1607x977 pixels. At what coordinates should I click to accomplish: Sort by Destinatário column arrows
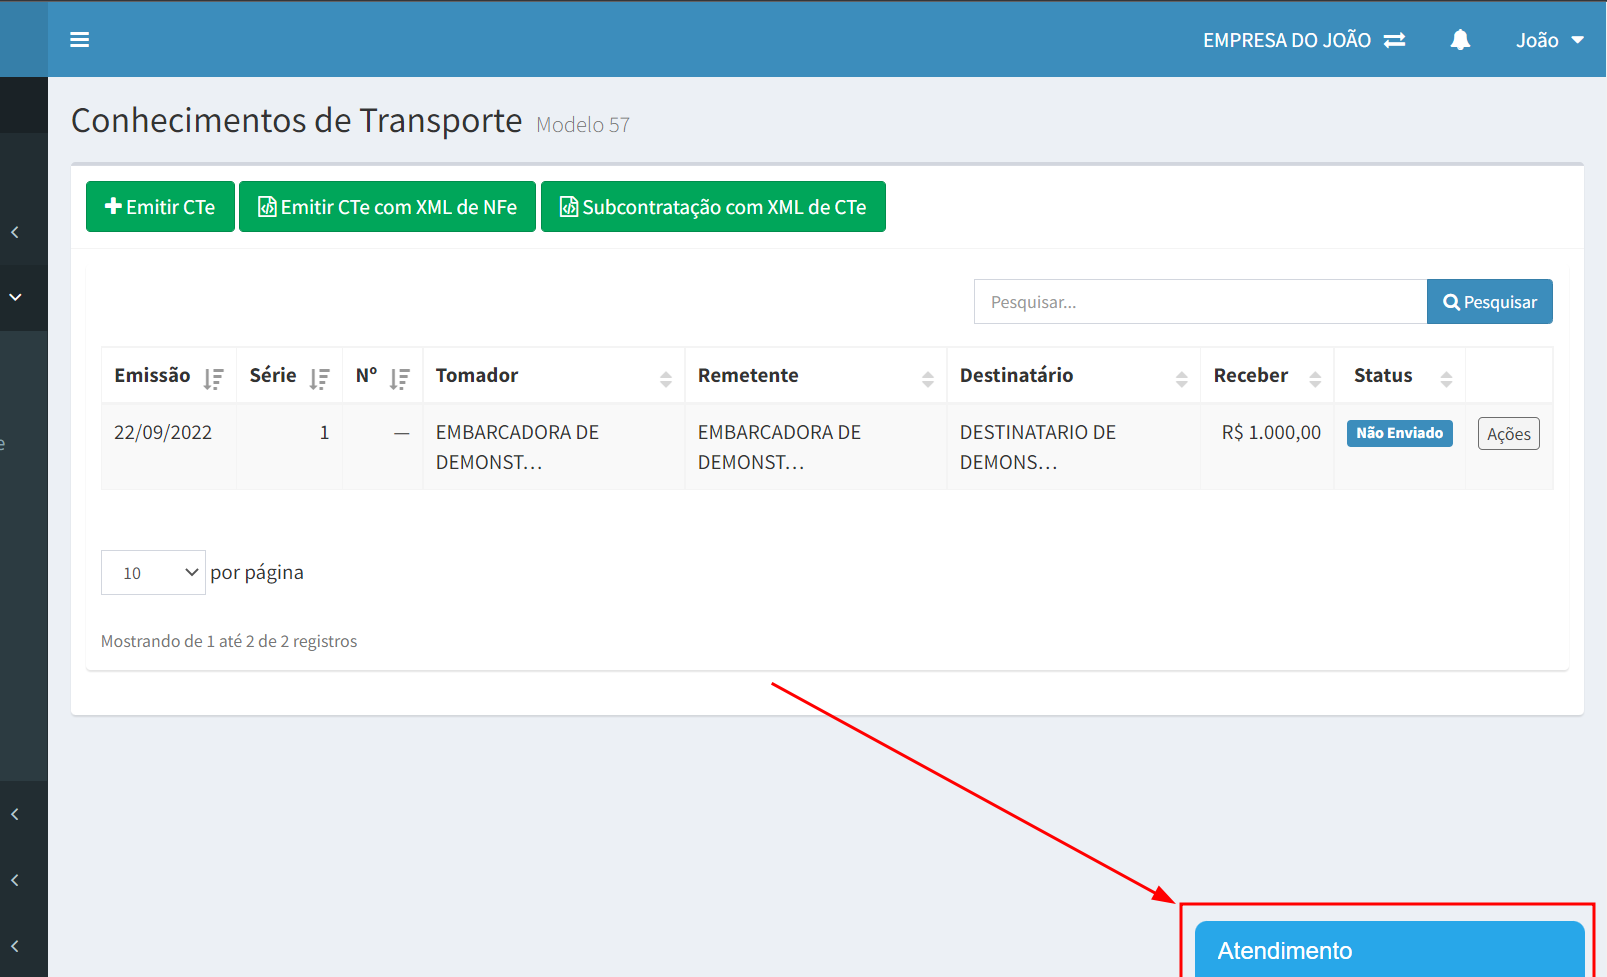[x=1182, y=378]
